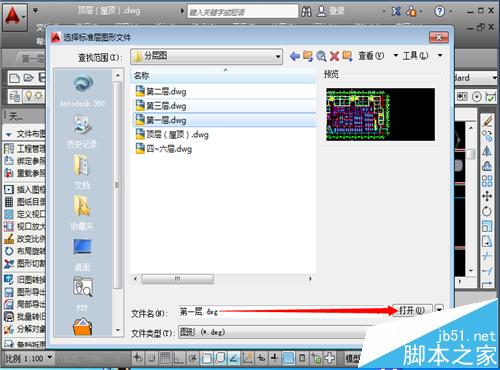Toggle Polar Tracking in status bar
This screenshot has height=370, width=500.
(192, 358)
